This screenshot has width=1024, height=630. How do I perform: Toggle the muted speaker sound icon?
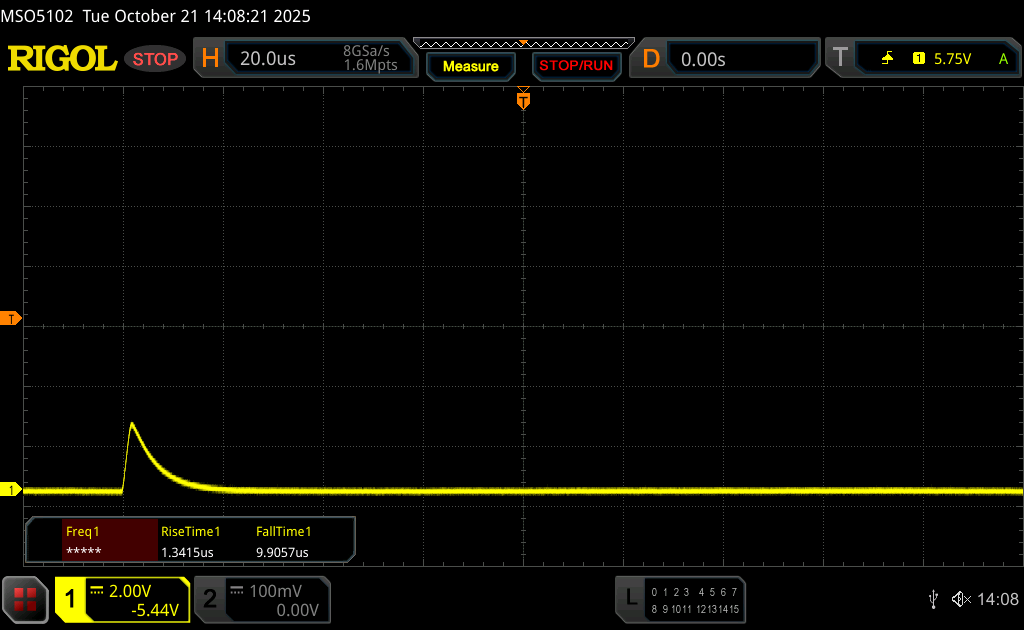[960, 599]
